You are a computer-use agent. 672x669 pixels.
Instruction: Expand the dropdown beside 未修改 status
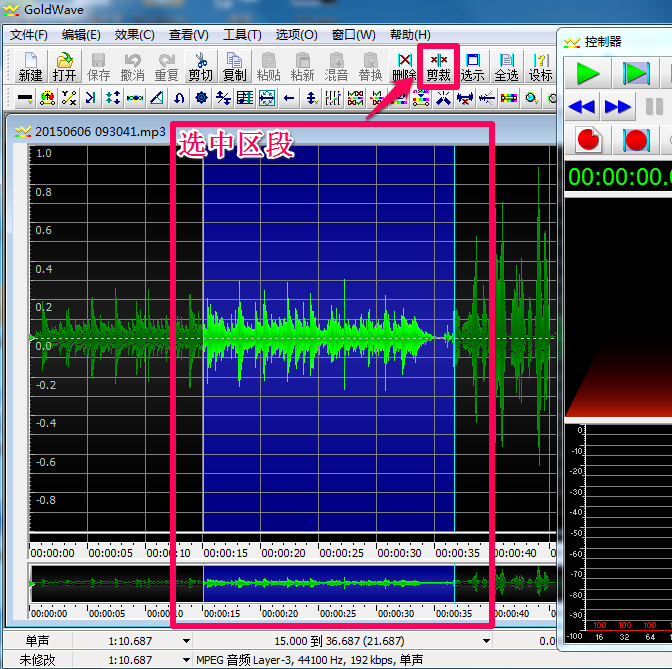pos(186,660)
